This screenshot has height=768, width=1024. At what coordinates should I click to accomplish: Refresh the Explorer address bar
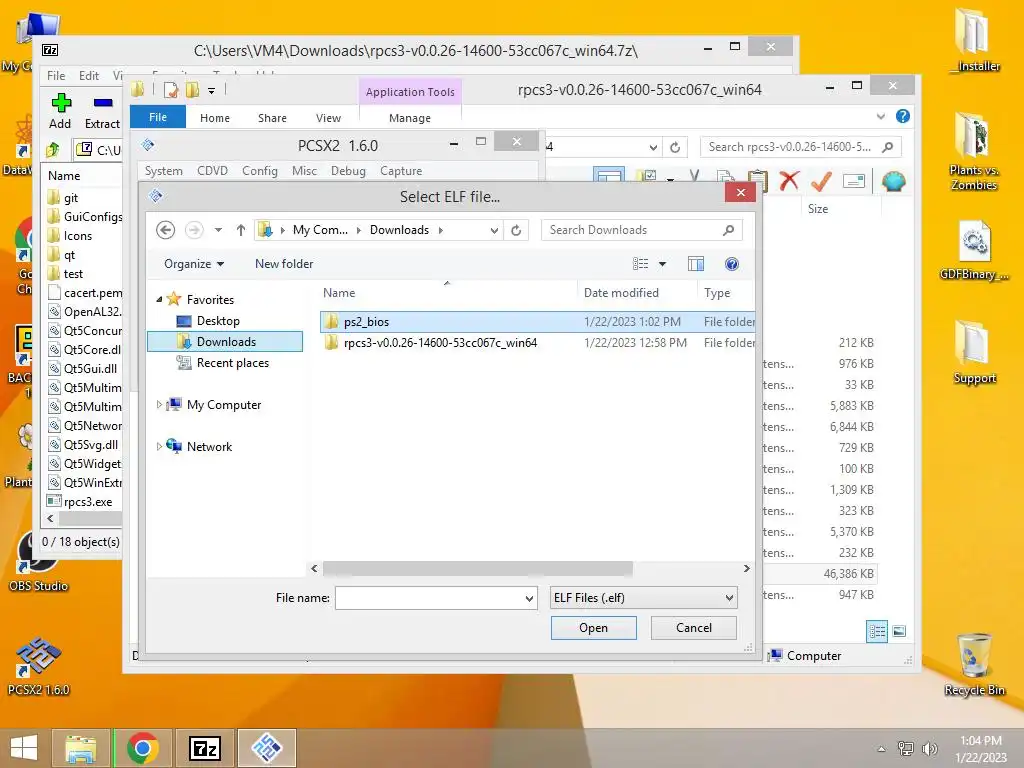(675, 147)
